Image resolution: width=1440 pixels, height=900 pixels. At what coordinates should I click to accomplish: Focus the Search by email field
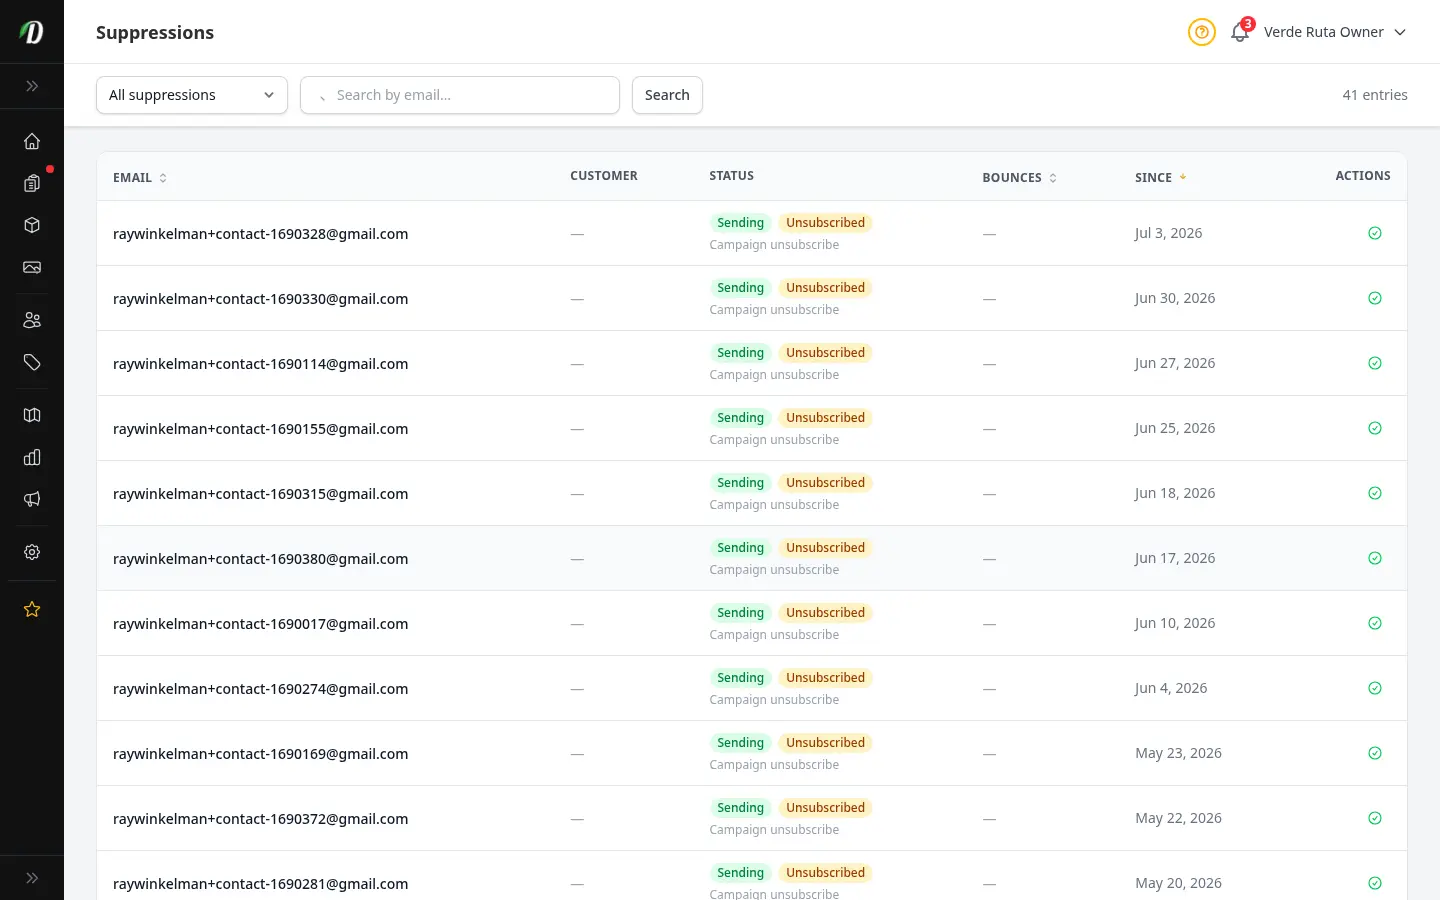460,95
